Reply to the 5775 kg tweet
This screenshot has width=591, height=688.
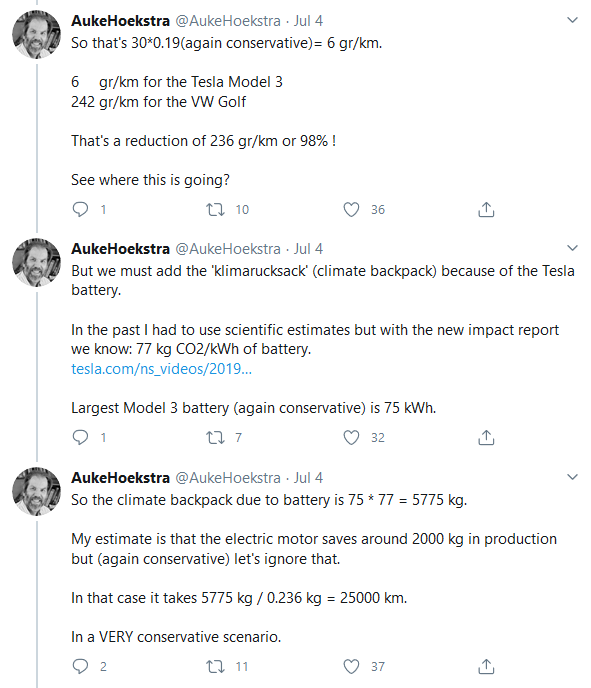pyautogui.click(x=80, y=666)
